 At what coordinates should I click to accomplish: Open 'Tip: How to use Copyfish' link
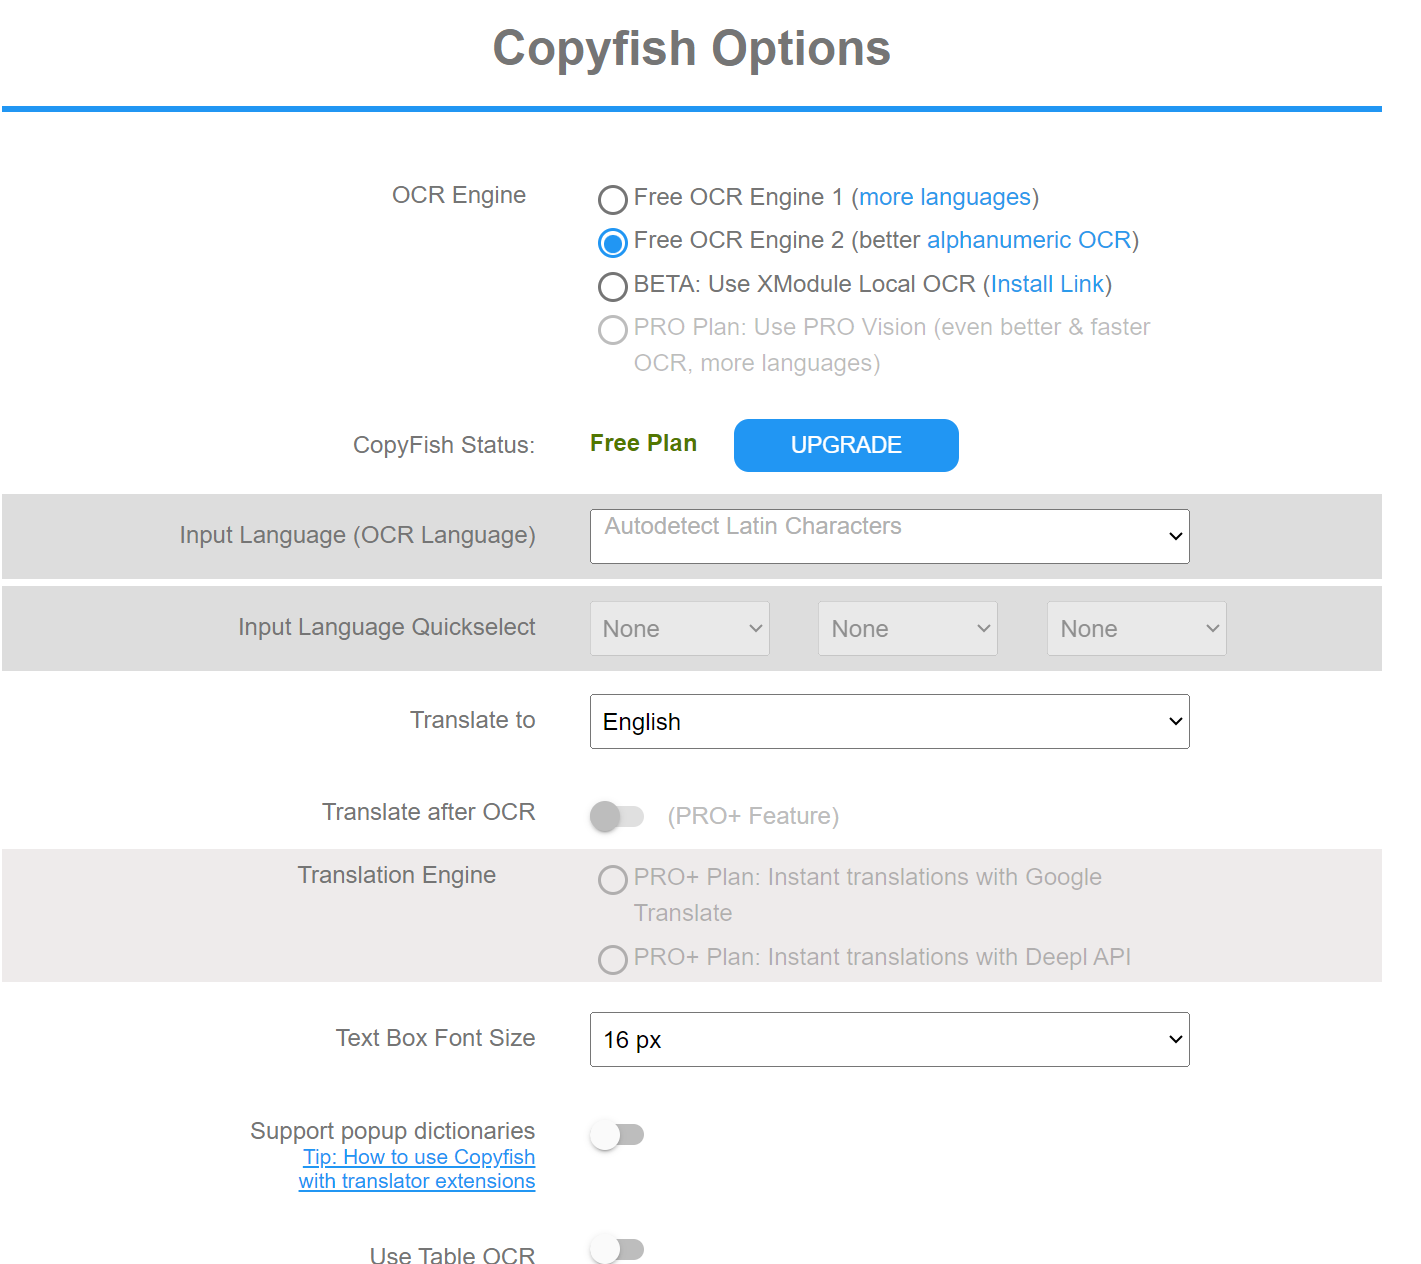pos(417,1169)
